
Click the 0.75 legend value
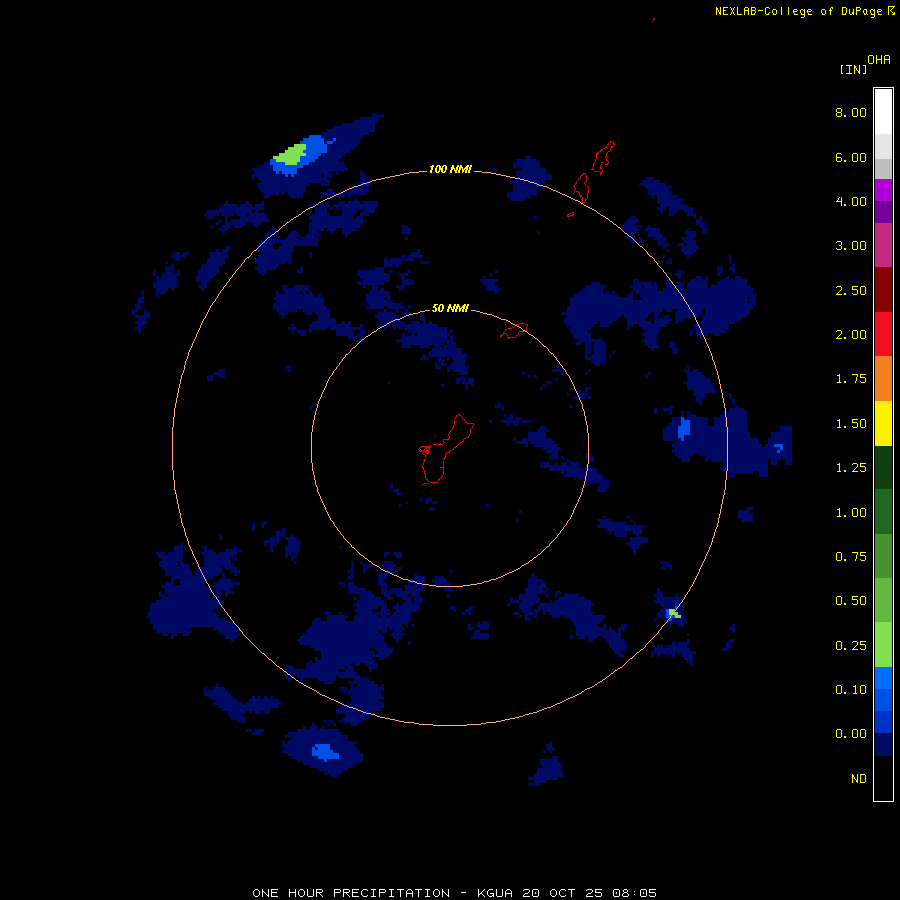851,557
